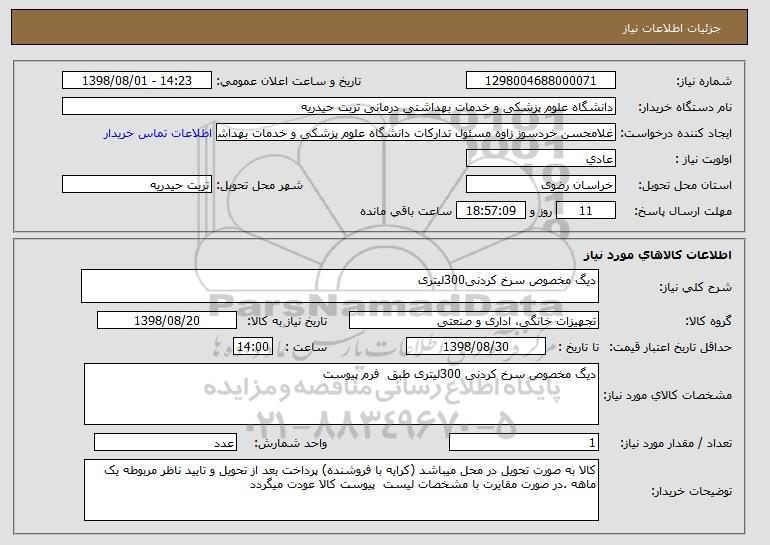The height and width of the screenshot is (545, 770).
Task: Click the تعداد / مقدار مورد نیاز label
Action: 676,443
